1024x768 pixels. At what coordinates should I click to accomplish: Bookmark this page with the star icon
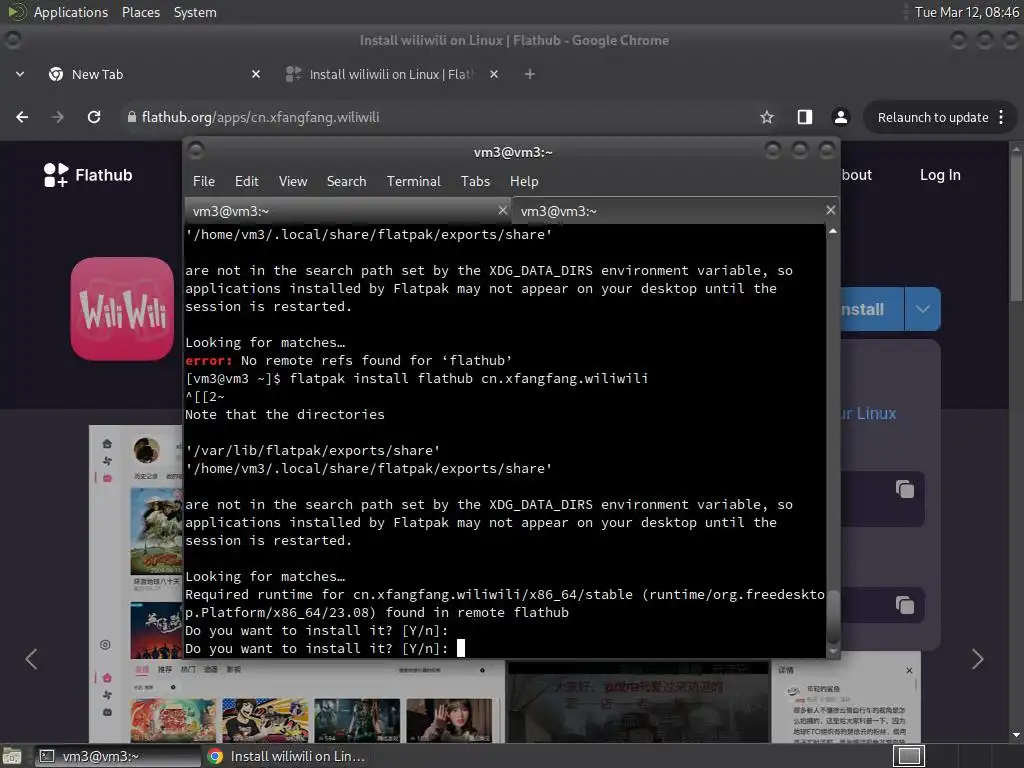click(x=767, y=117)
